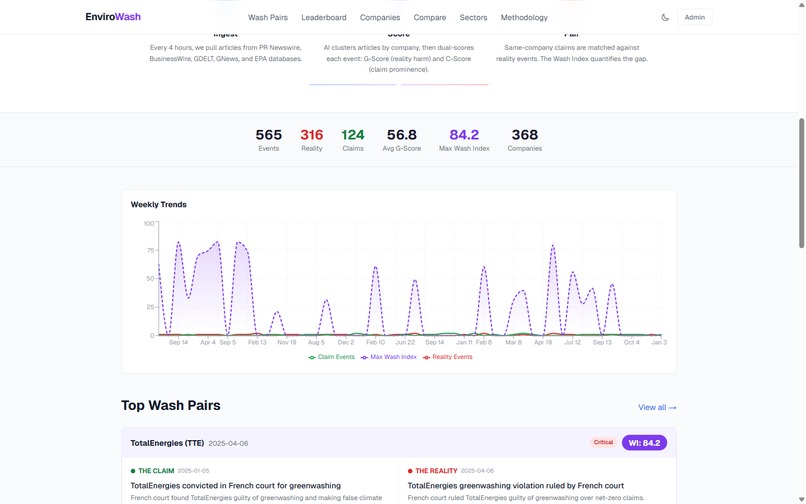Open the TotalEnergies (TTE) pair header
The image size is (806, 504).
click(x=399, y=443)
